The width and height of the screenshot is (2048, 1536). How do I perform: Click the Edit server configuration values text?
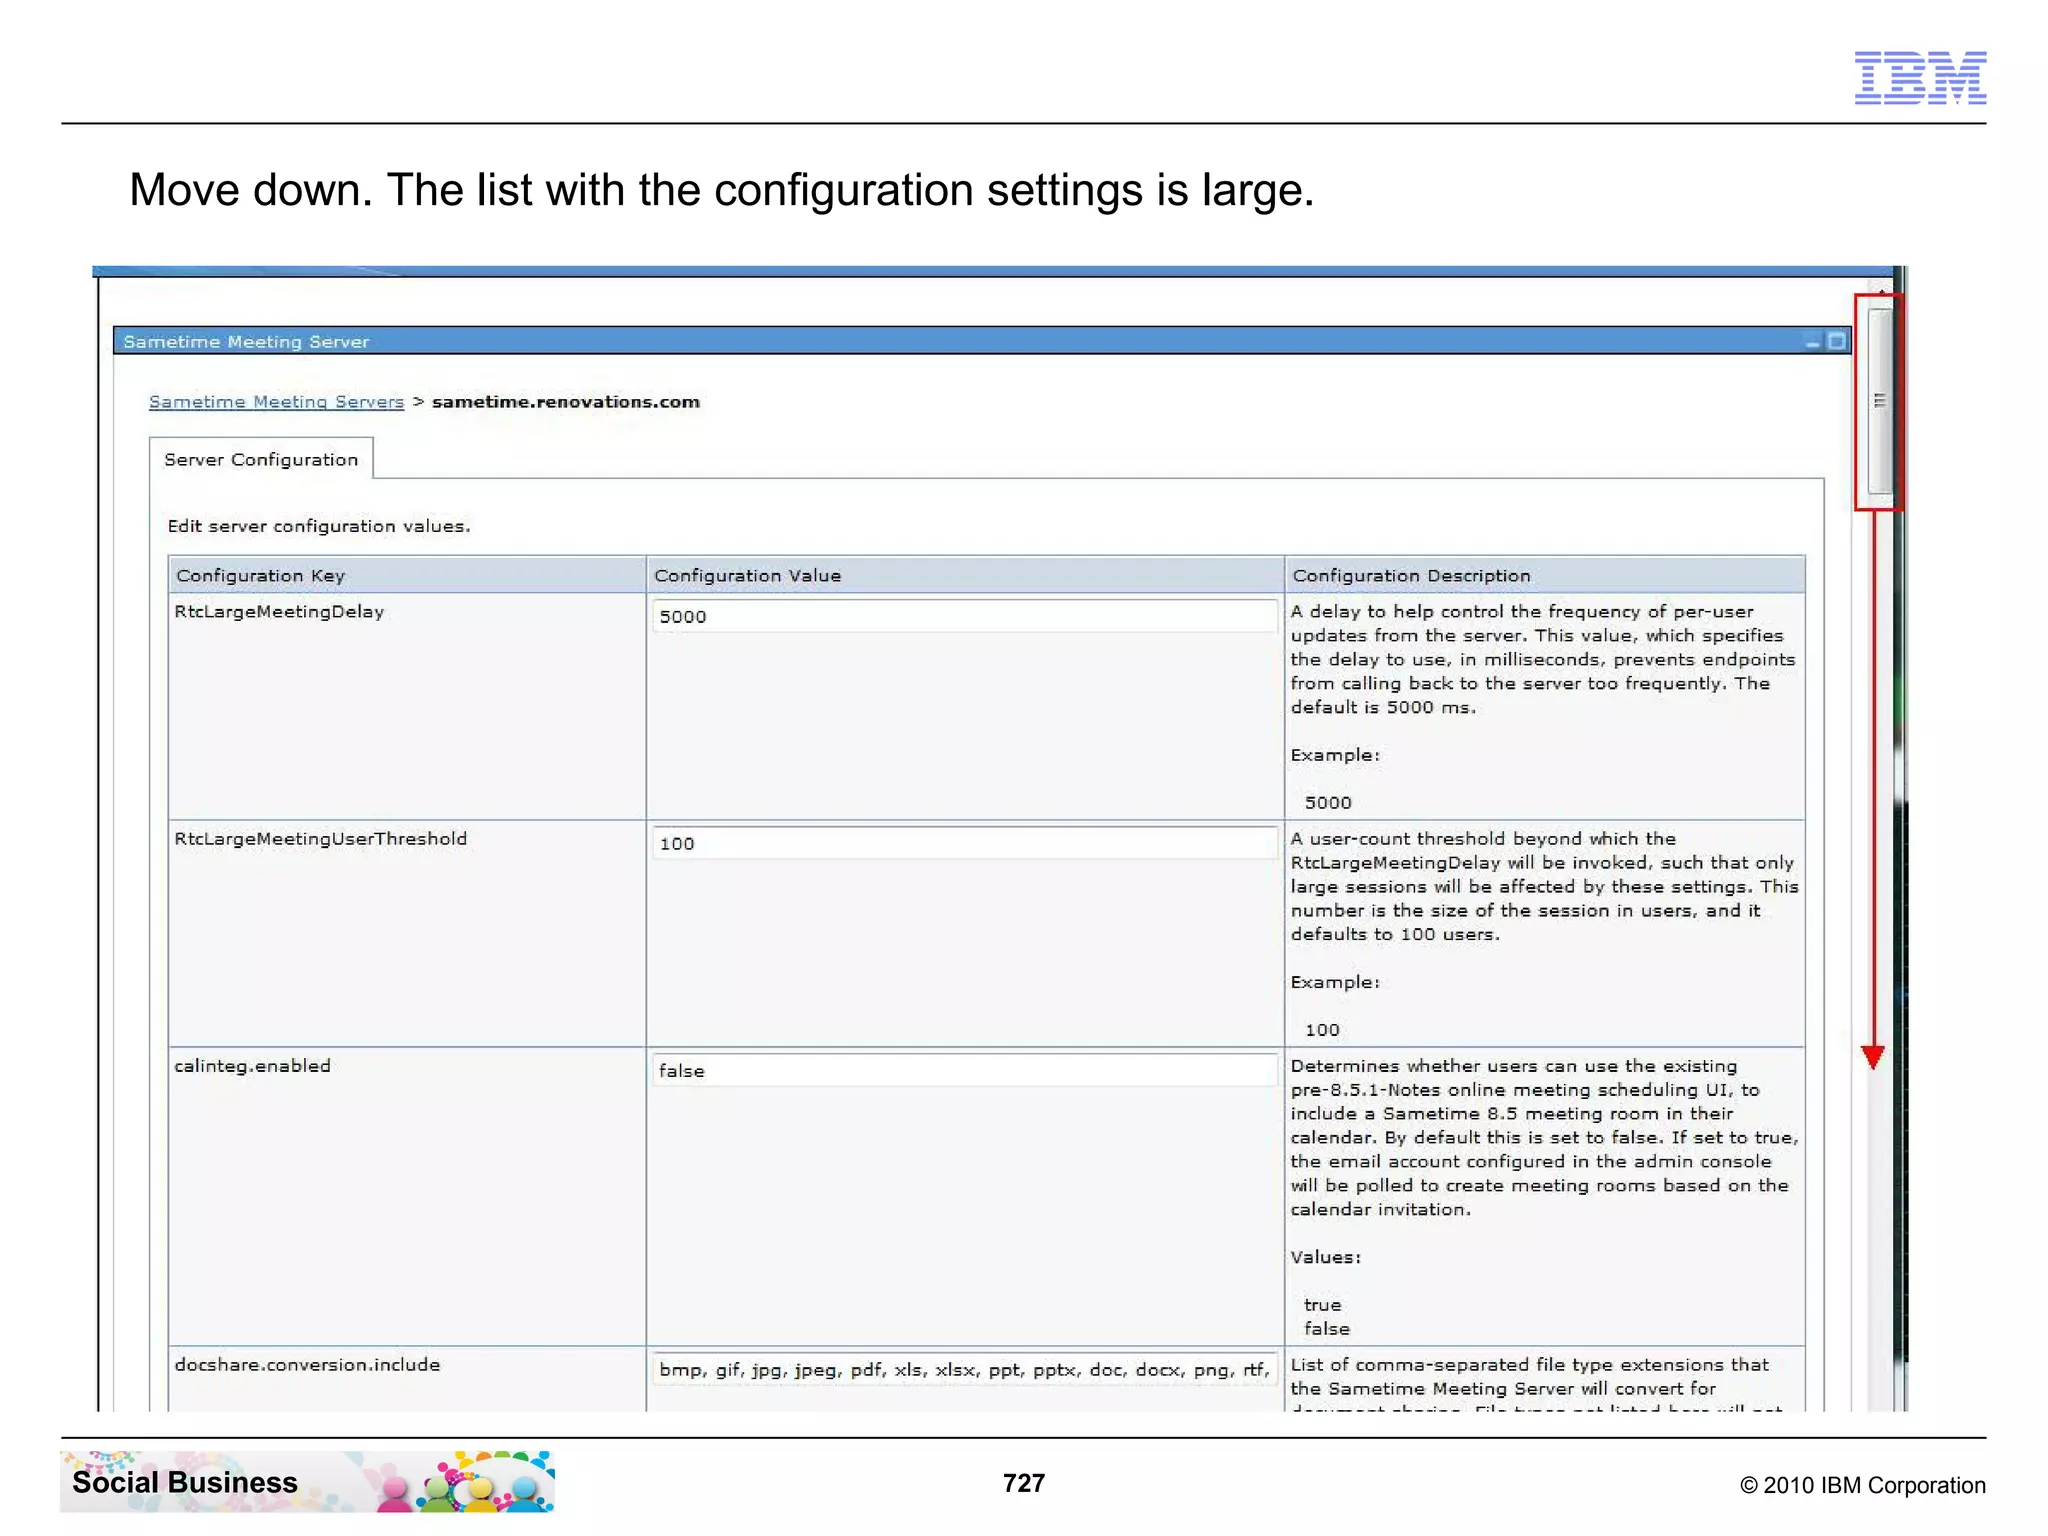[319, 526]
